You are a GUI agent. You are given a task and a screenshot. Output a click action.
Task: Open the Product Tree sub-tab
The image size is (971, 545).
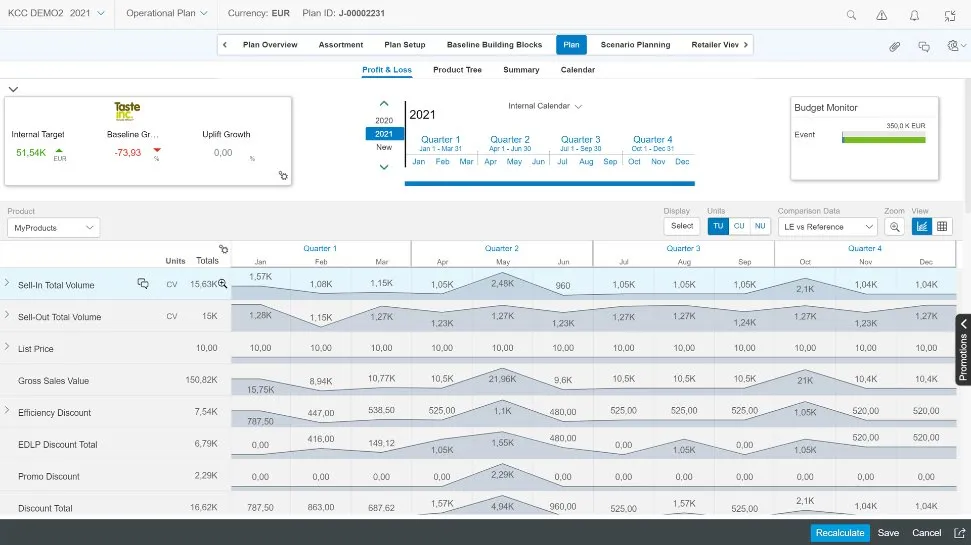point(457,70)
